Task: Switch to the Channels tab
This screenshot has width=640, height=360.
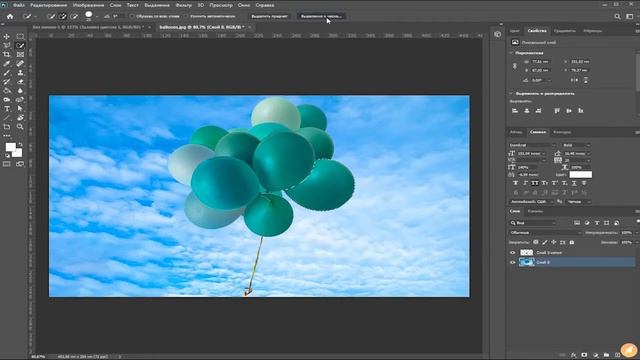Action: click(x=535, y=211)
